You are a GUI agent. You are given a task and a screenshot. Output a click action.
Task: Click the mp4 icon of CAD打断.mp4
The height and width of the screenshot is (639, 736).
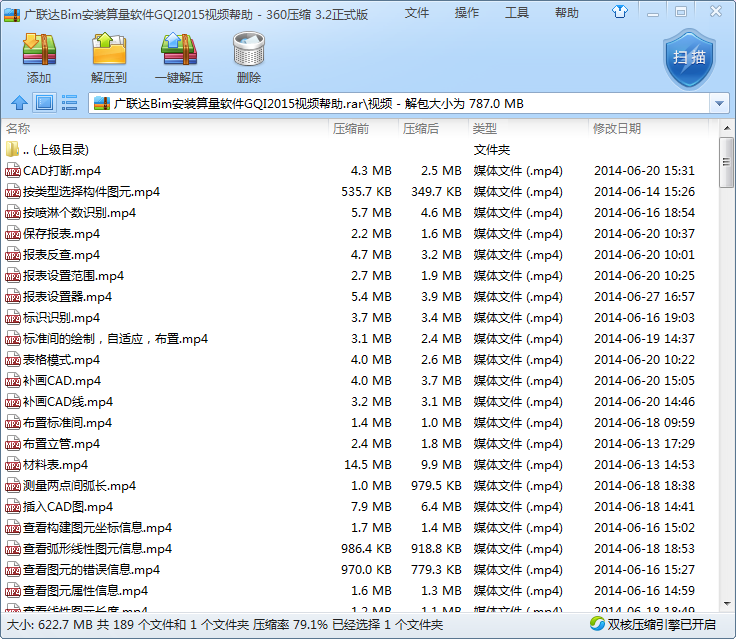[x=13, y=171]
